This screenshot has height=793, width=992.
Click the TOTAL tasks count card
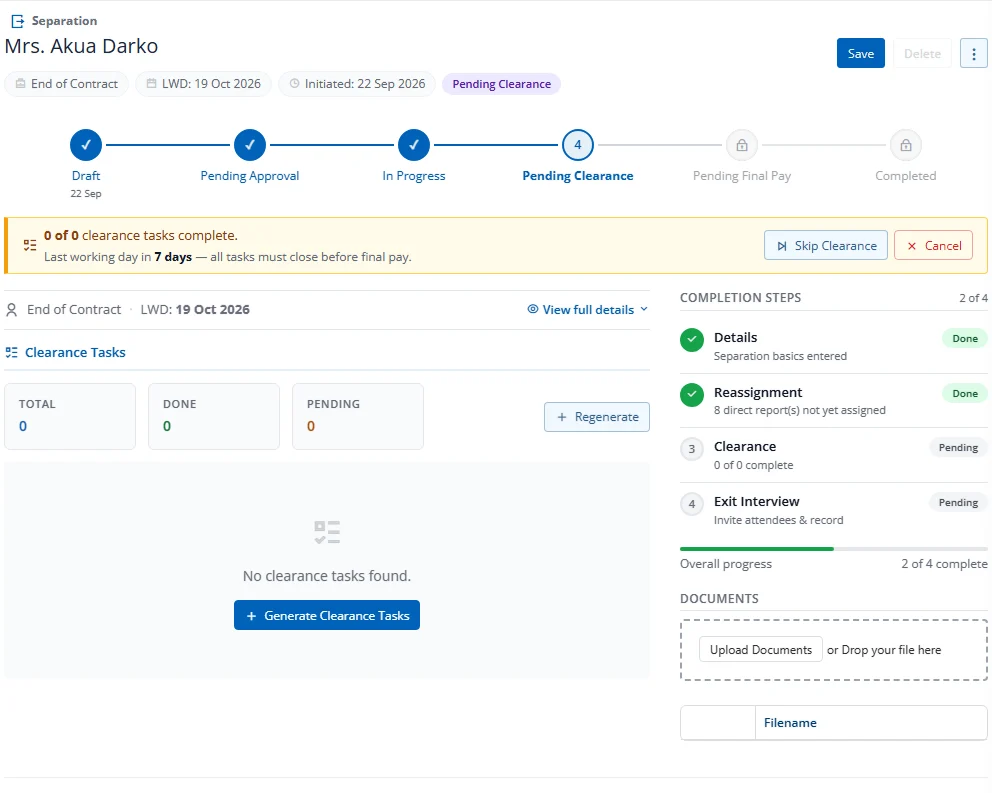click(70, 416)
